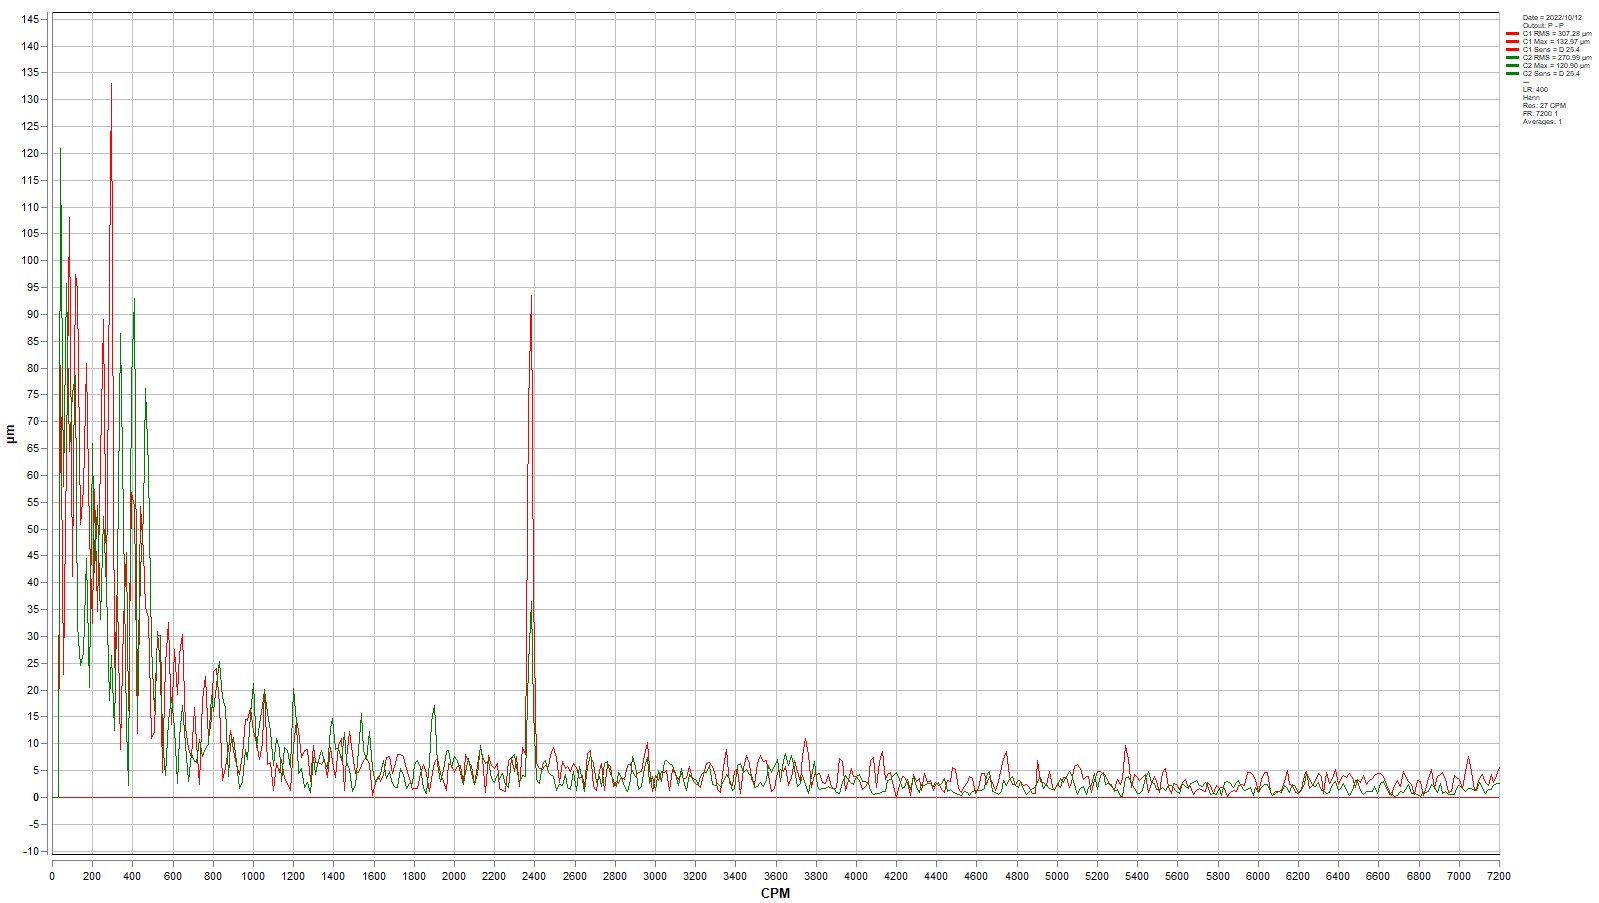Click the 145 label on the y-axis

click(x=30, y=19)
